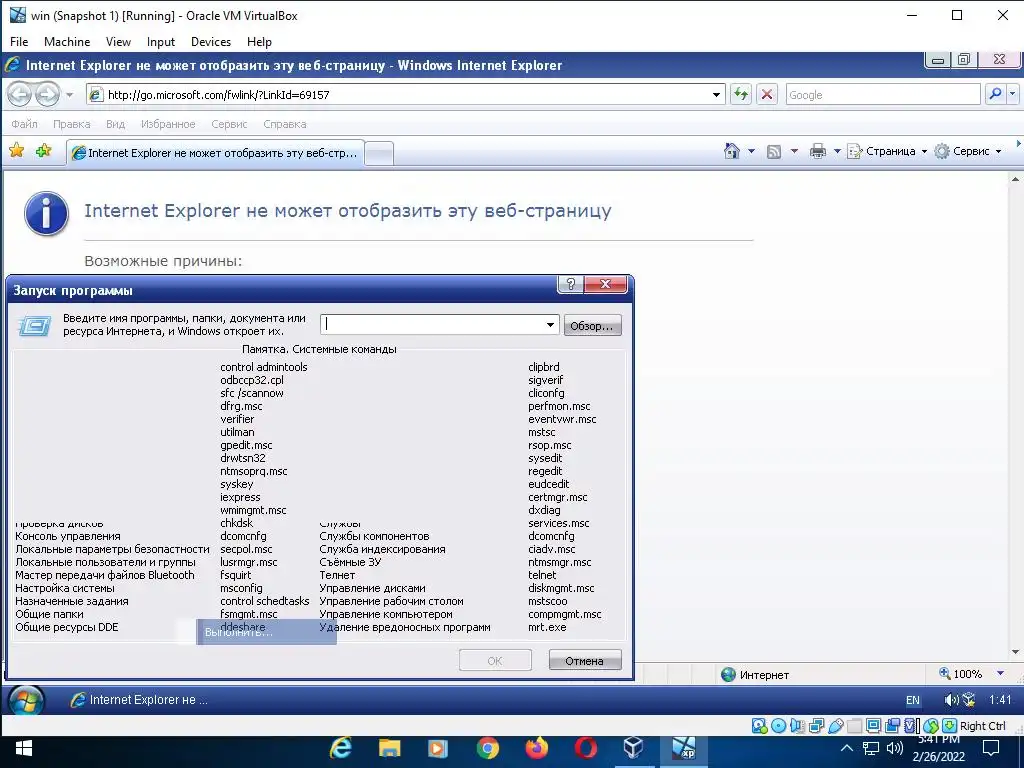Open File Explorer from host taskbar

point(389,748)
